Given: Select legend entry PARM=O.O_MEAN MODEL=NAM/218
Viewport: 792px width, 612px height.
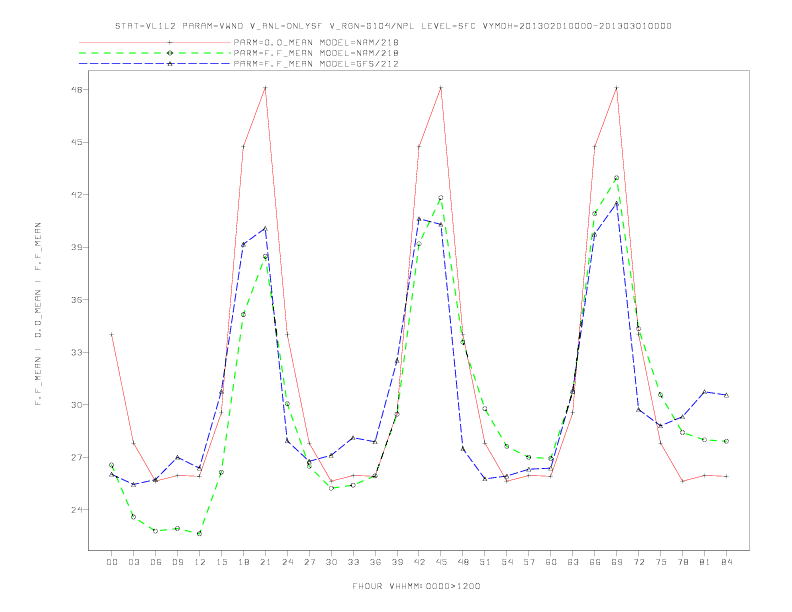Looking at the screenshot, I should 316,42.
